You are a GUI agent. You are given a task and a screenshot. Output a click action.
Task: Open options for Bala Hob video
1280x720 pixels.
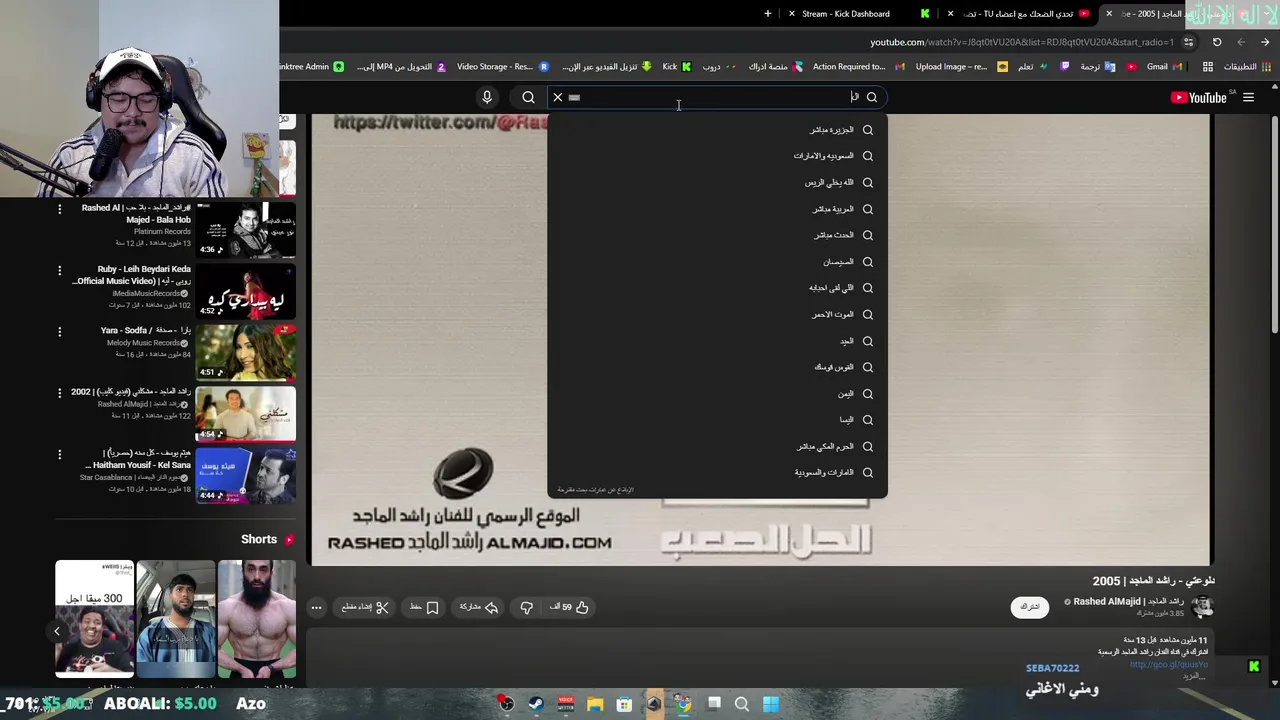pos(59,209)
